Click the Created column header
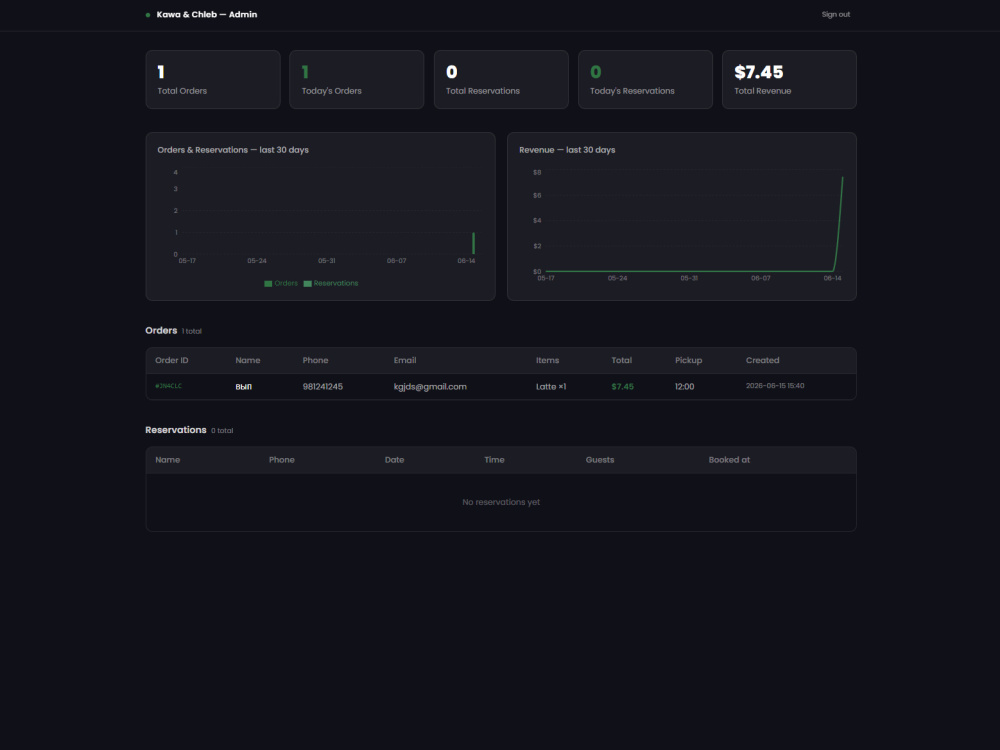This screenshot has height=750, width=1000. click(762, 360)
